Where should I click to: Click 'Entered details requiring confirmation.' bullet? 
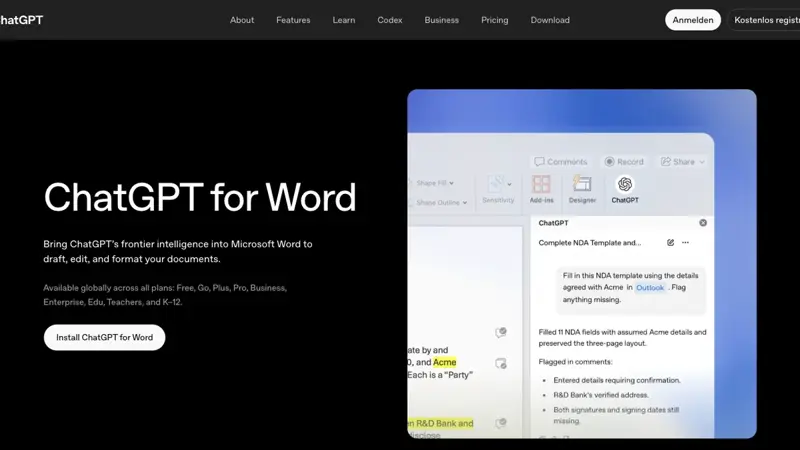617,380
